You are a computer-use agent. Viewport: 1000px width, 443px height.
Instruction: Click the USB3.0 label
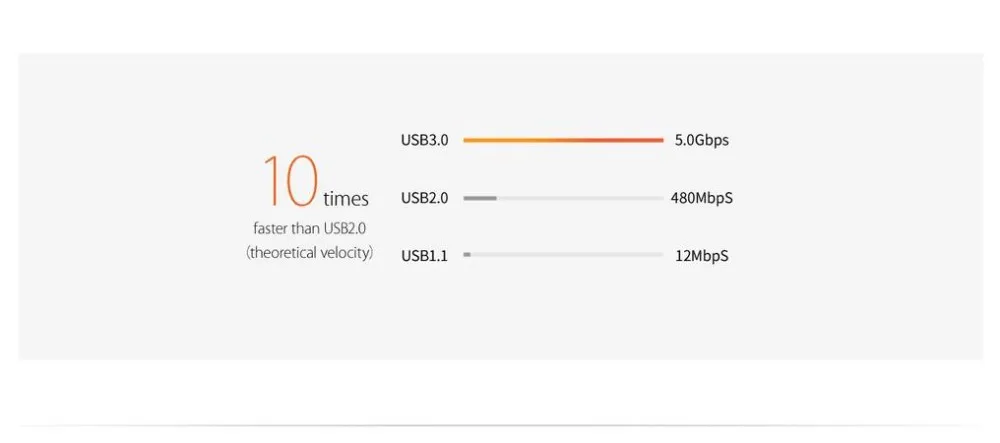[424, 140]
